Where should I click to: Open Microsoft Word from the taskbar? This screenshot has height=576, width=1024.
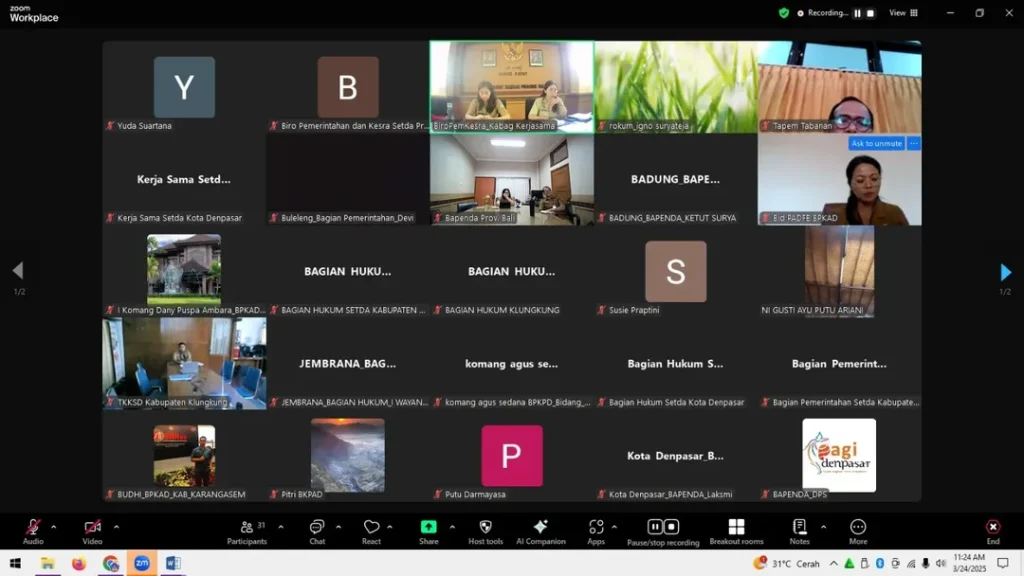(172, 564)
